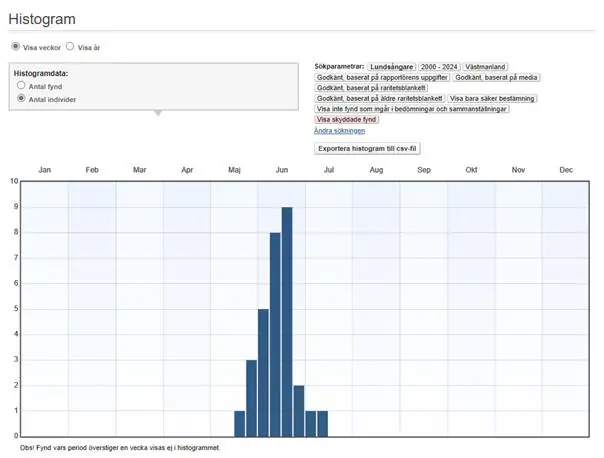Click the 'Västmanland' parameter tag
The image size is (604, 458).
point(486,66)
